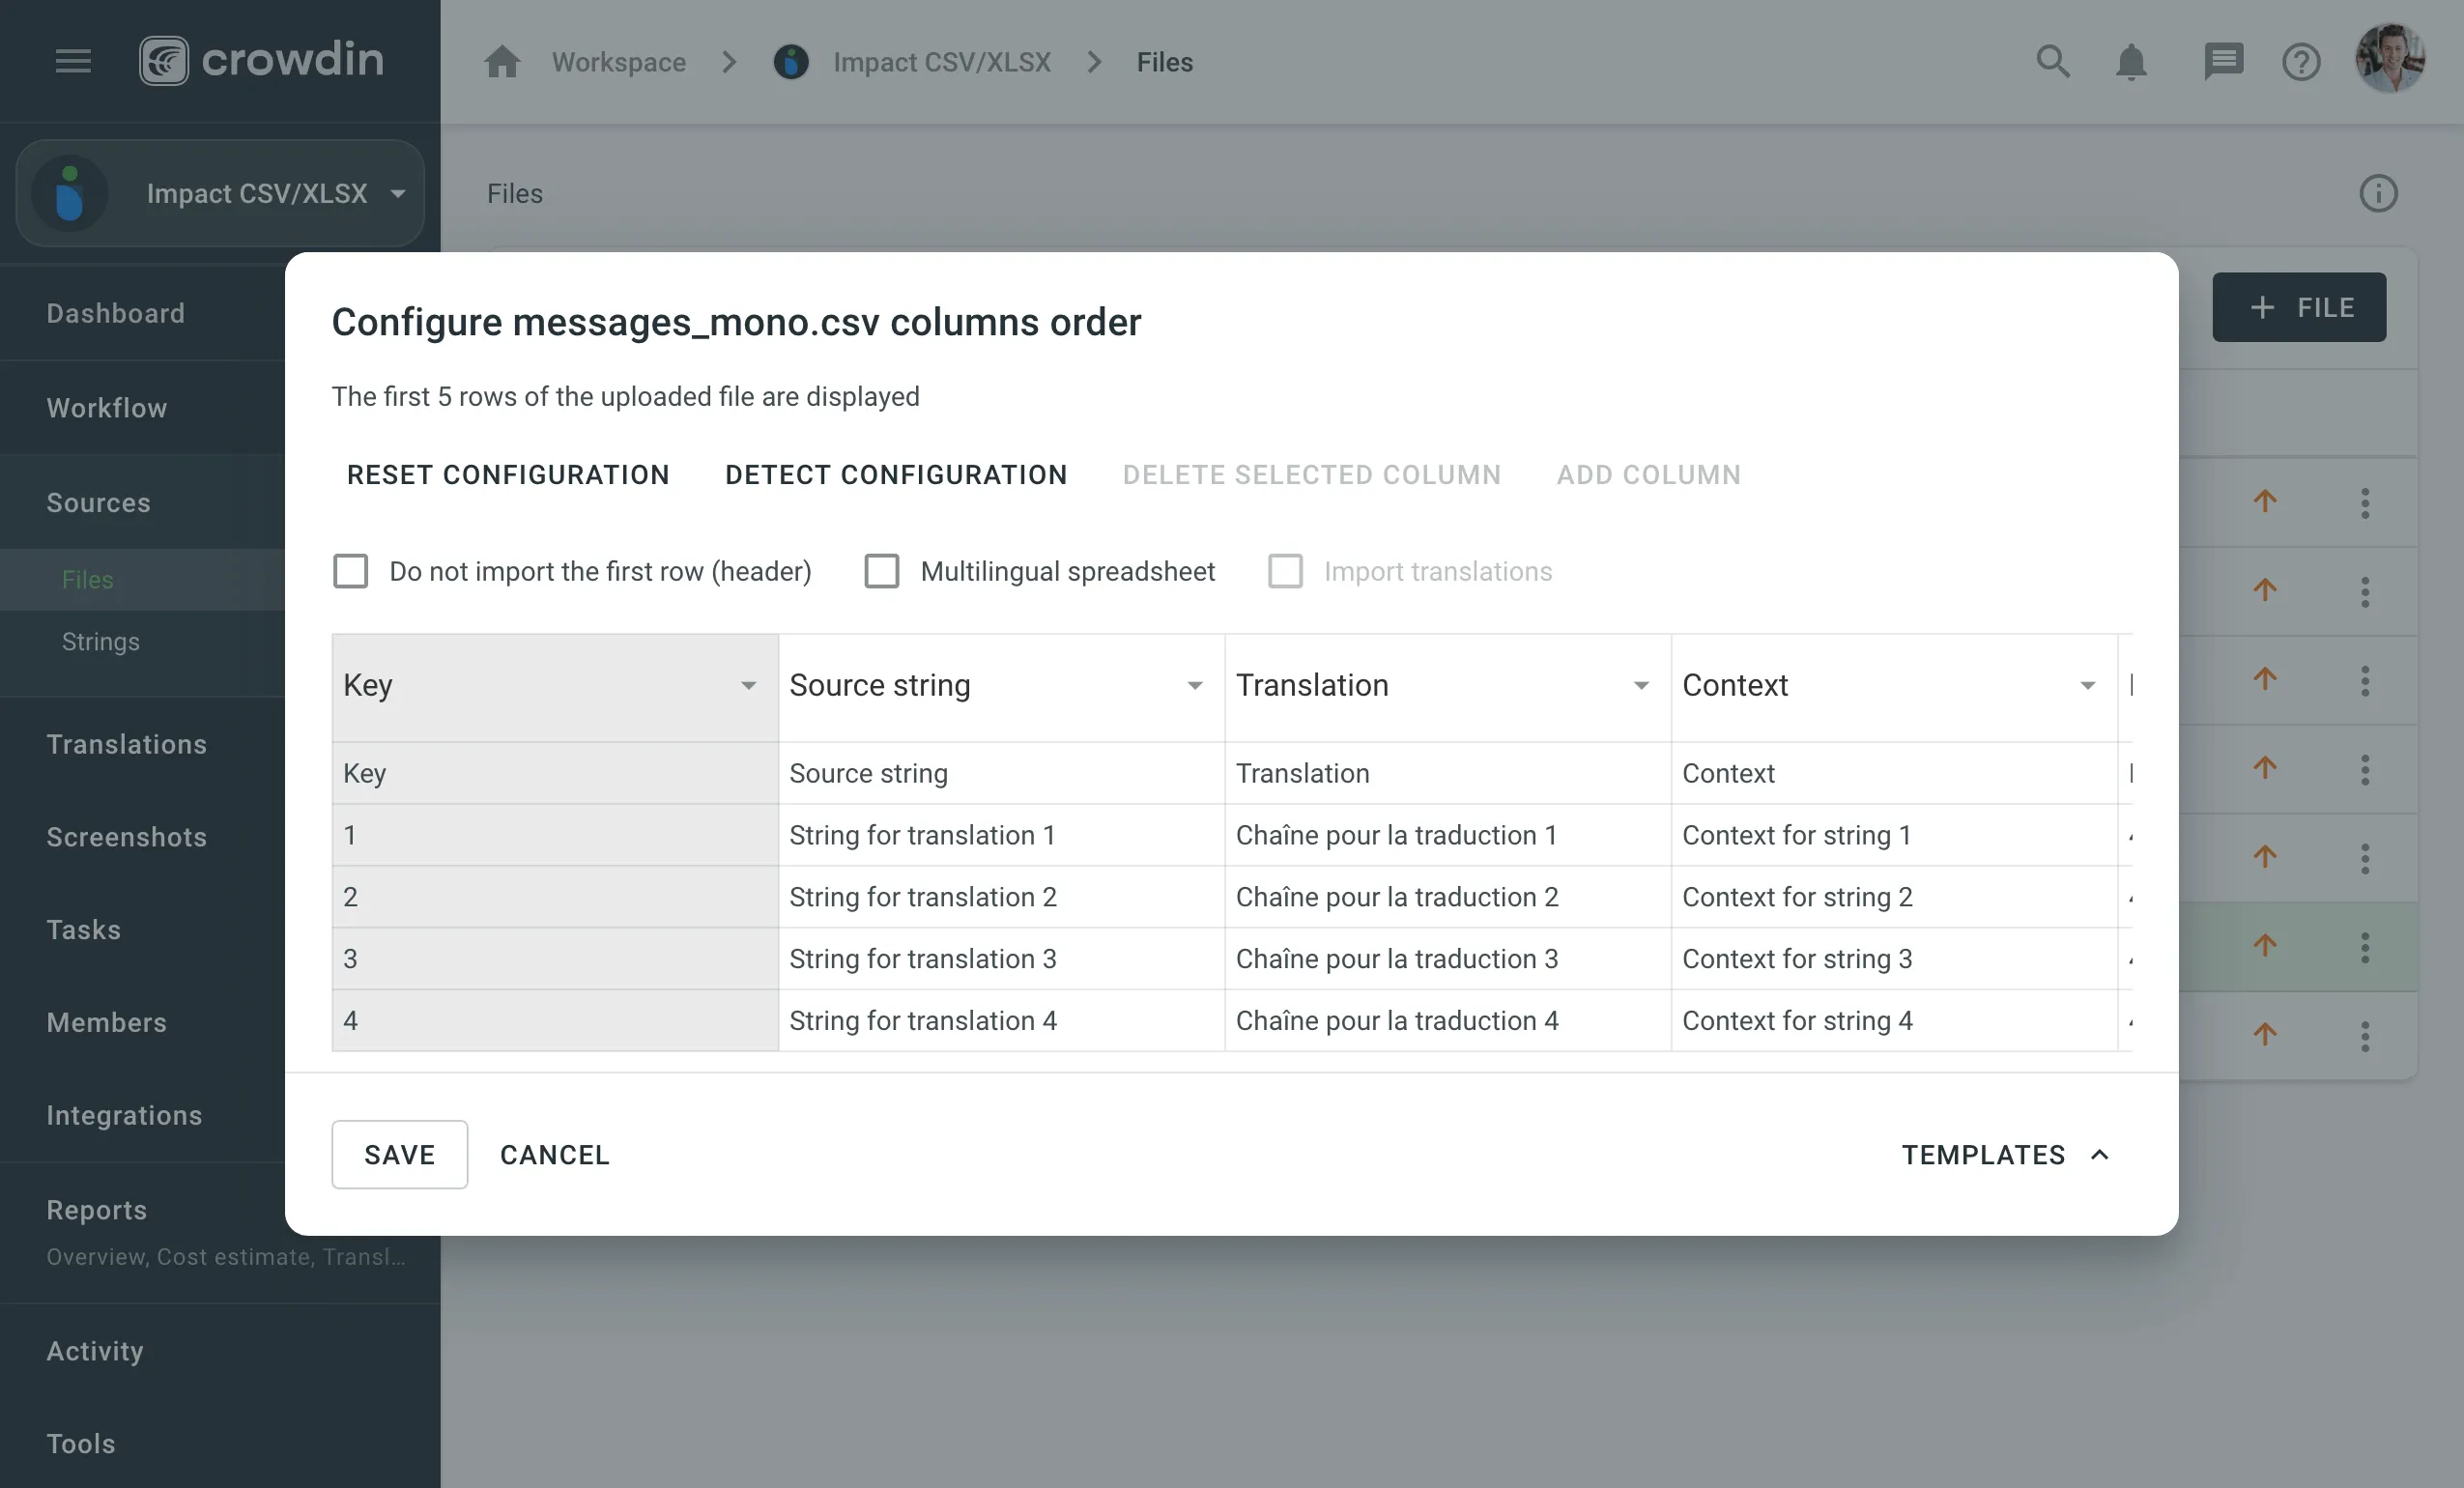Open the help question mark icon
Viewport: 2464px width, 1488px height.
point(2301,62)
